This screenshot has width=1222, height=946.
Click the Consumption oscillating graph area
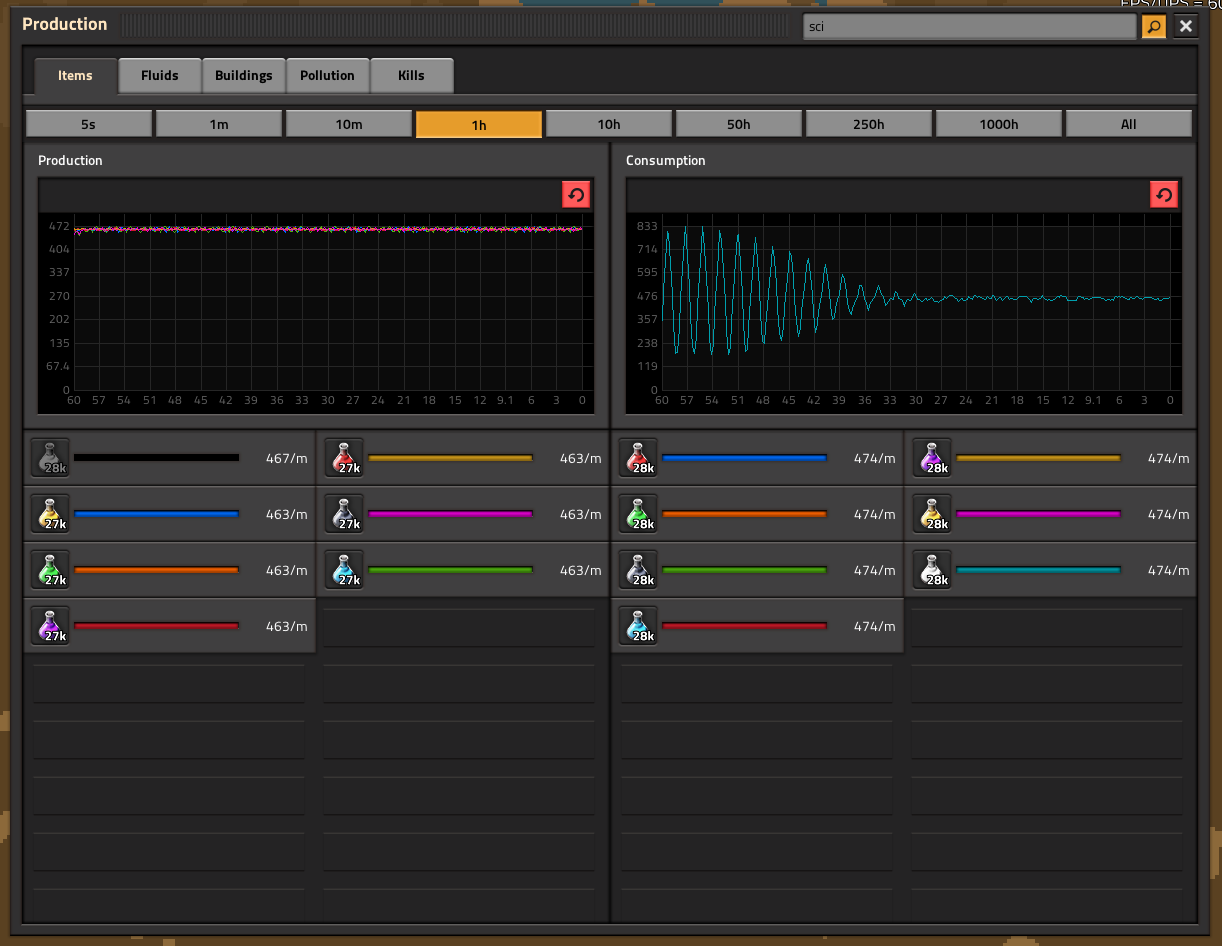[904, 311]
